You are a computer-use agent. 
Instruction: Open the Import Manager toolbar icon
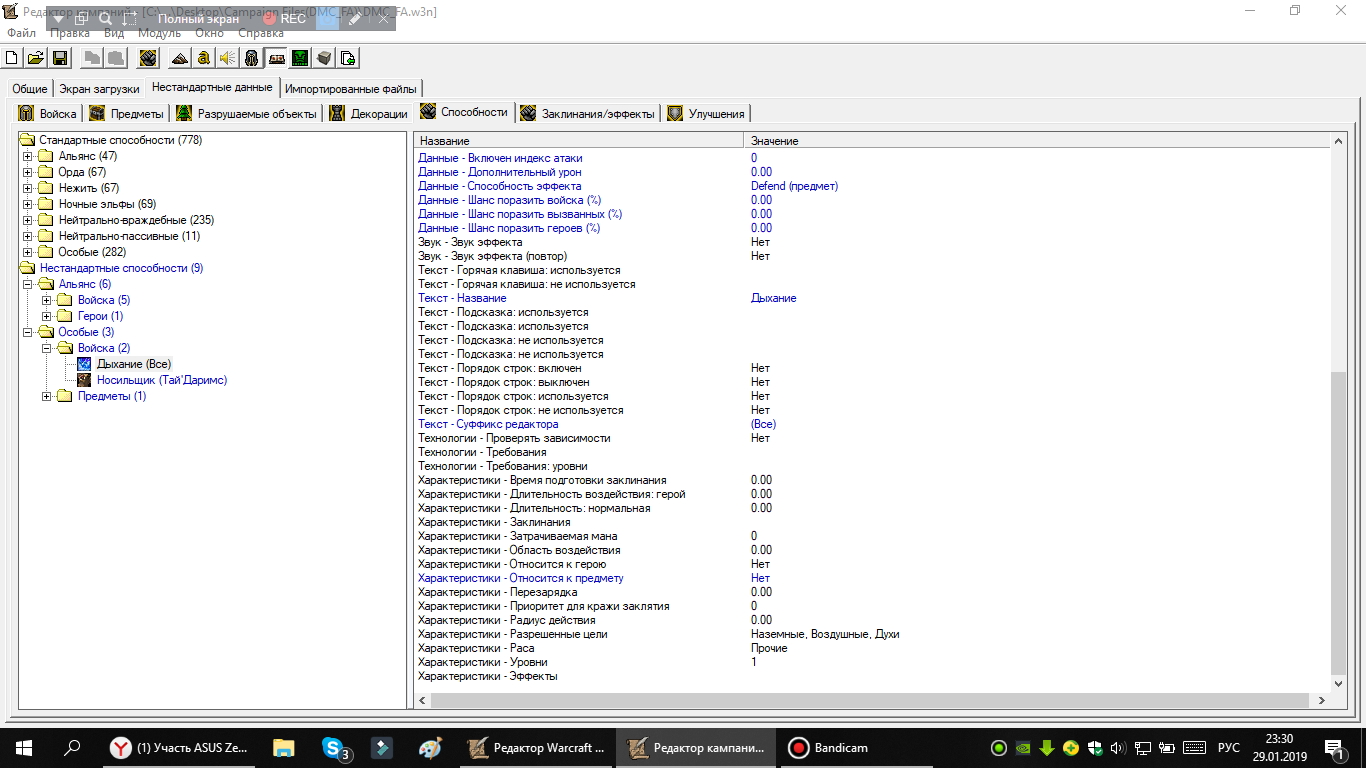pos(348,58)
